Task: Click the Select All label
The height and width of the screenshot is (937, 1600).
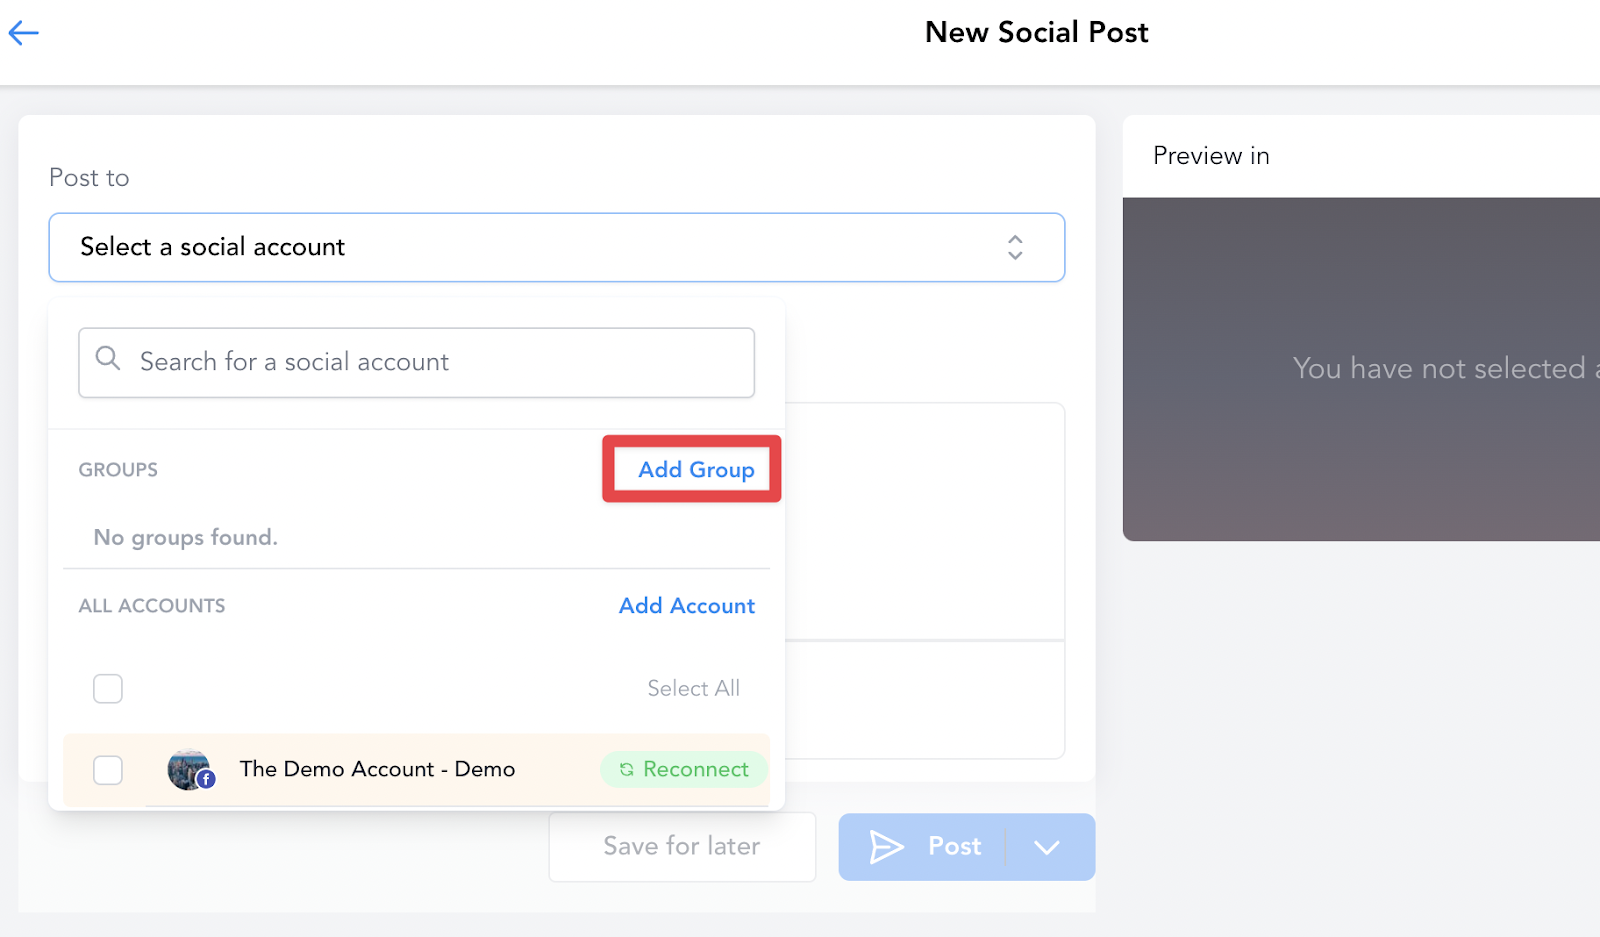Action: (694, 688)
